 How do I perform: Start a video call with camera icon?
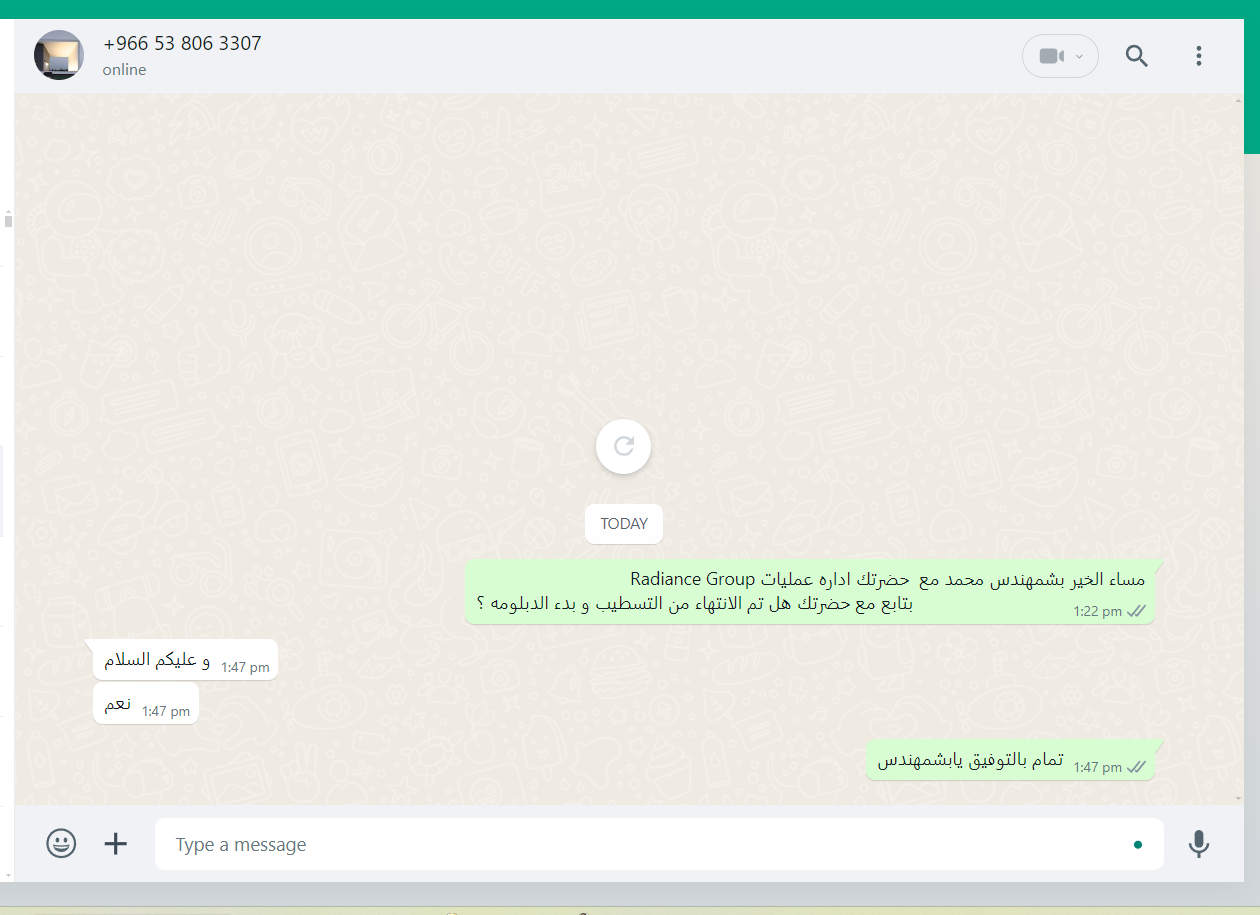1051,56
